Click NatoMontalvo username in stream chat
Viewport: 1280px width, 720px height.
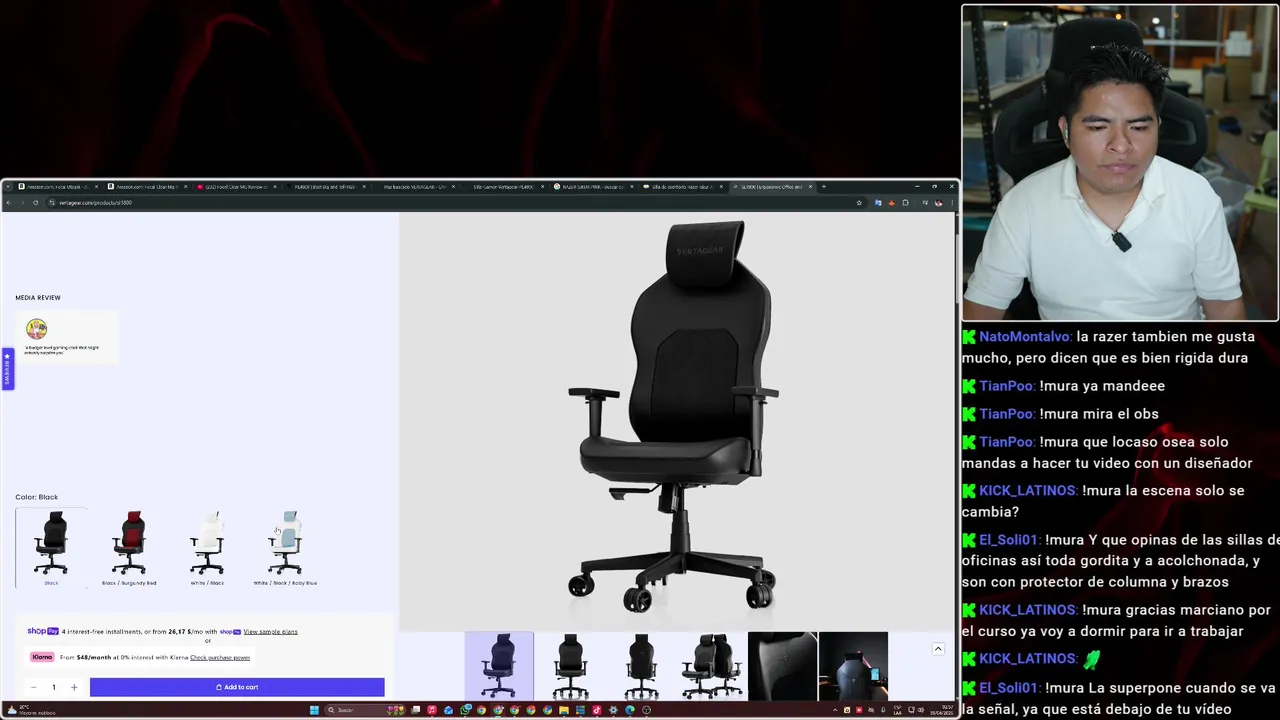tap(1025, 337)
